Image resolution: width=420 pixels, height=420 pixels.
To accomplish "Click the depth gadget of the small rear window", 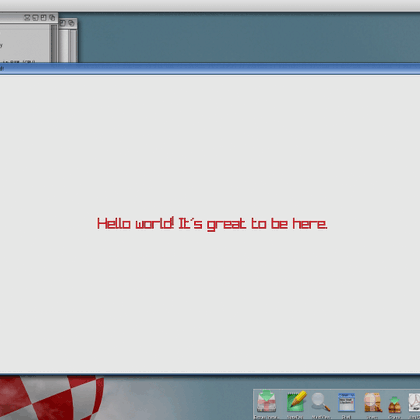I will [x=71, y=23].
